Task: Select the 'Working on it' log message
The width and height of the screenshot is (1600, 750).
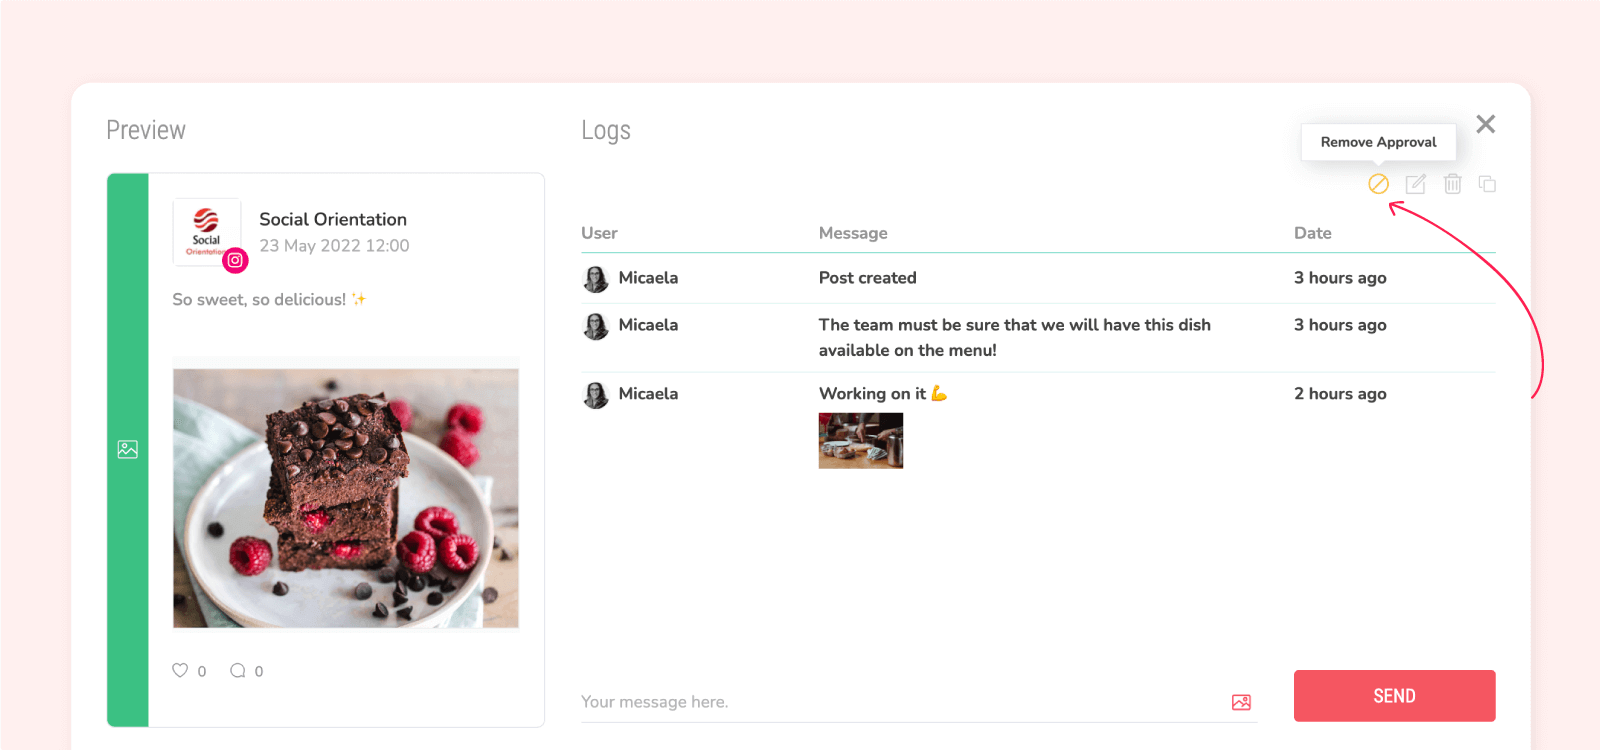Action: click(x=872, y=394)
